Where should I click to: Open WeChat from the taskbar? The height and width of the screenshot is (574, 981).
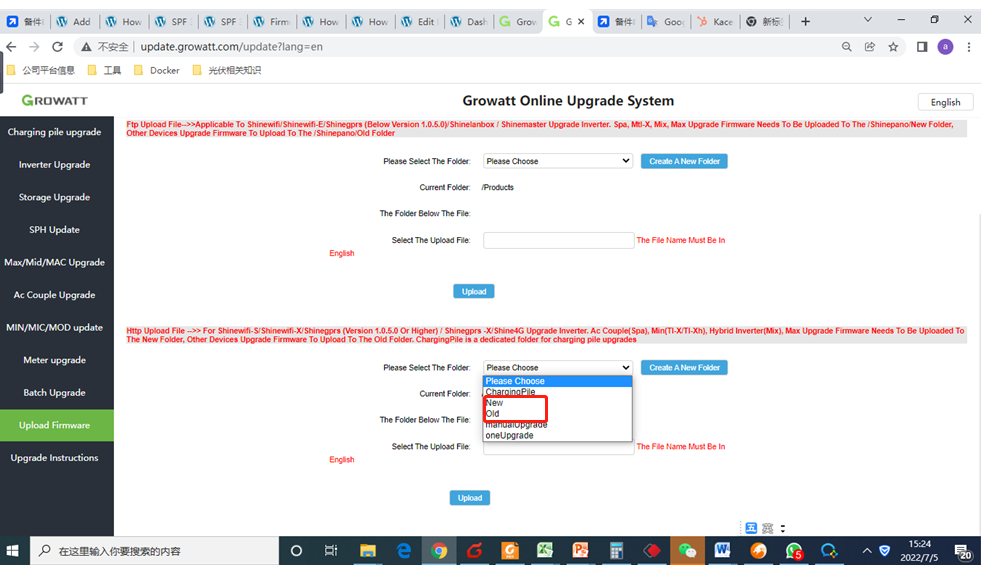pyautogui.click(x=687, y=551)
